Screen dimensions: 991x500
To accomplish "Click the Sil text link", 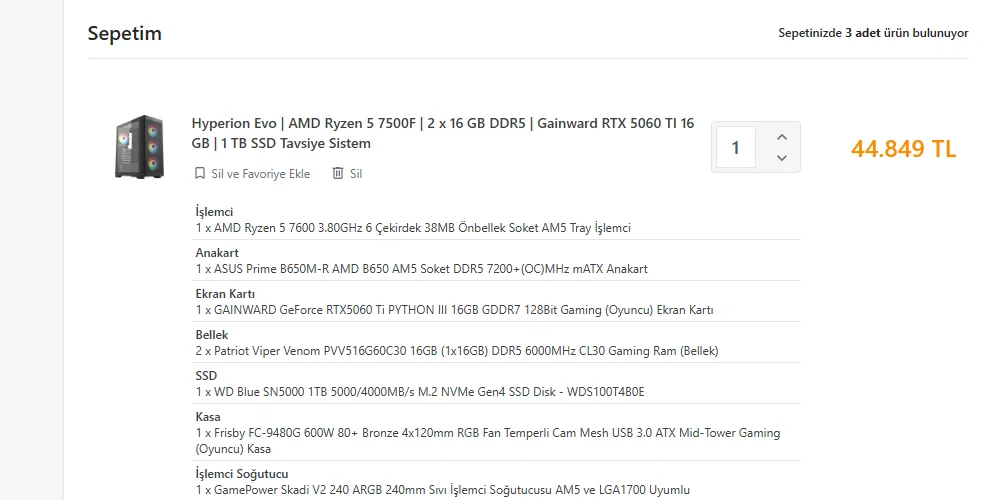I will tap(356, 174).
